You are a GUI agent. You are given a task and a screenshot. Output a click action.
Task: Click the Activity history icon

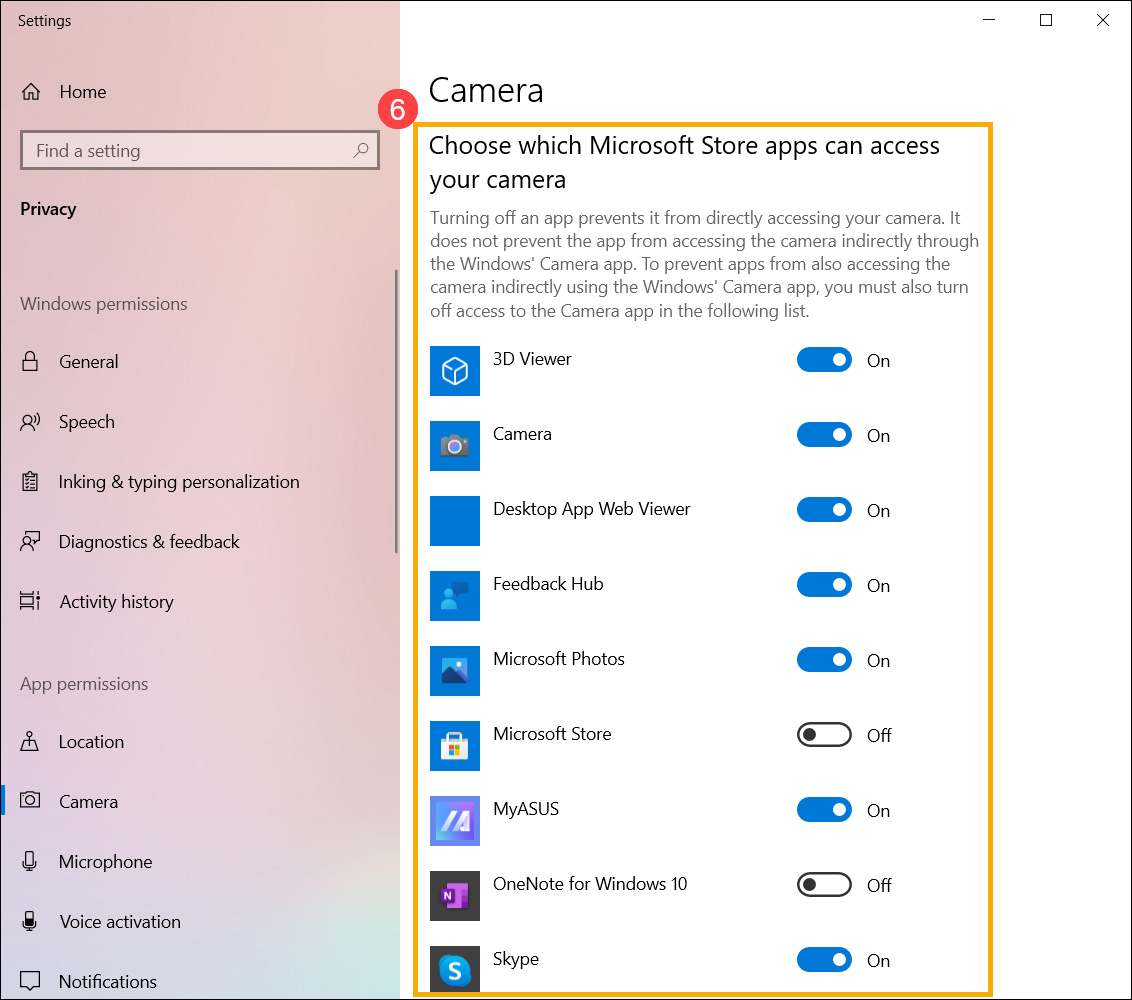tap(30, 601)
